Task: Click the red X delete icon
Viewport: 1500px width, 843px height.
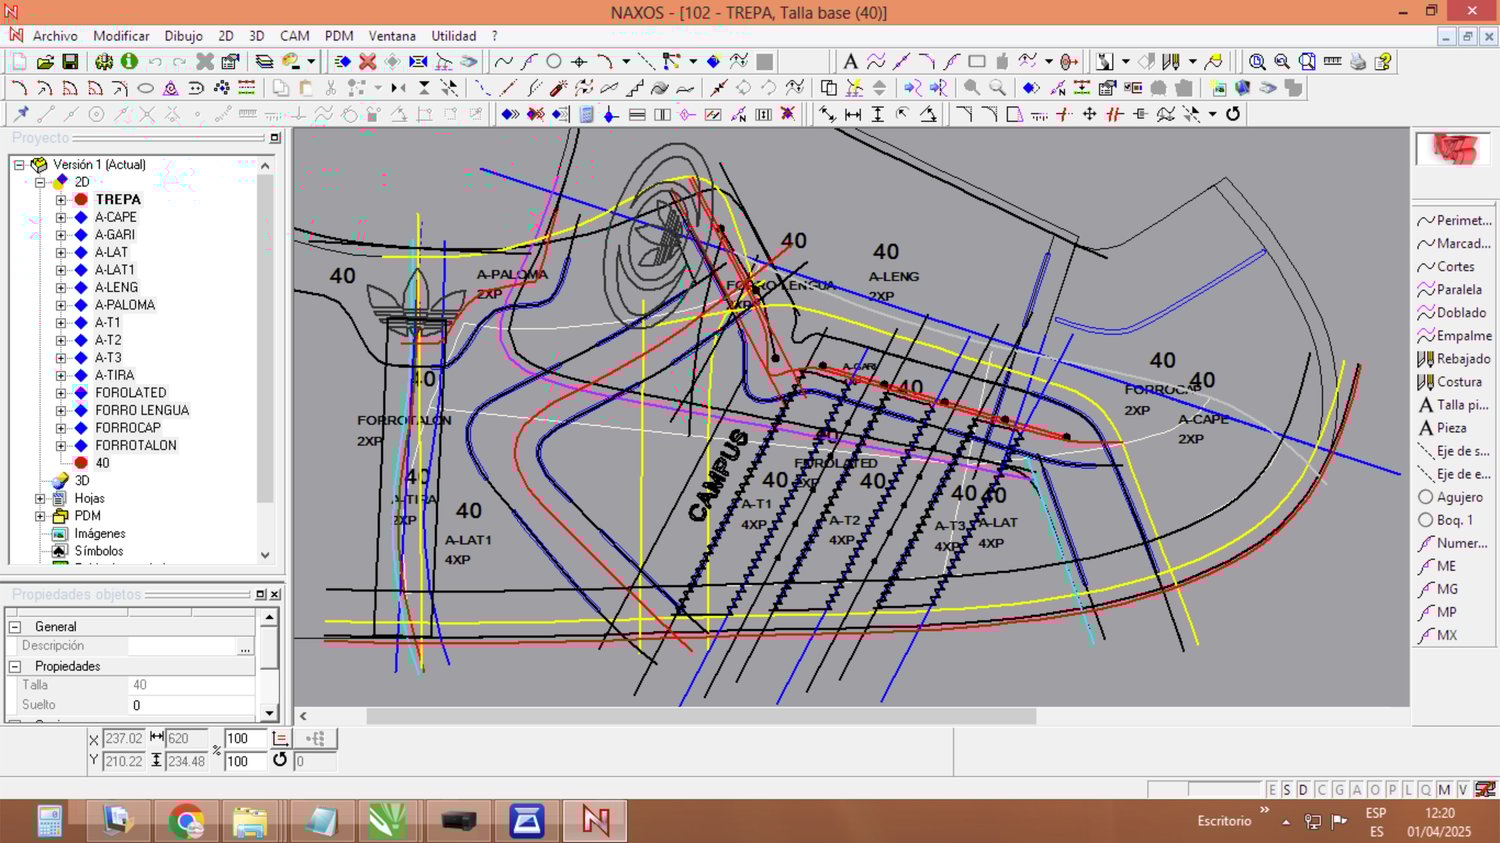Action: click(368, 62)
